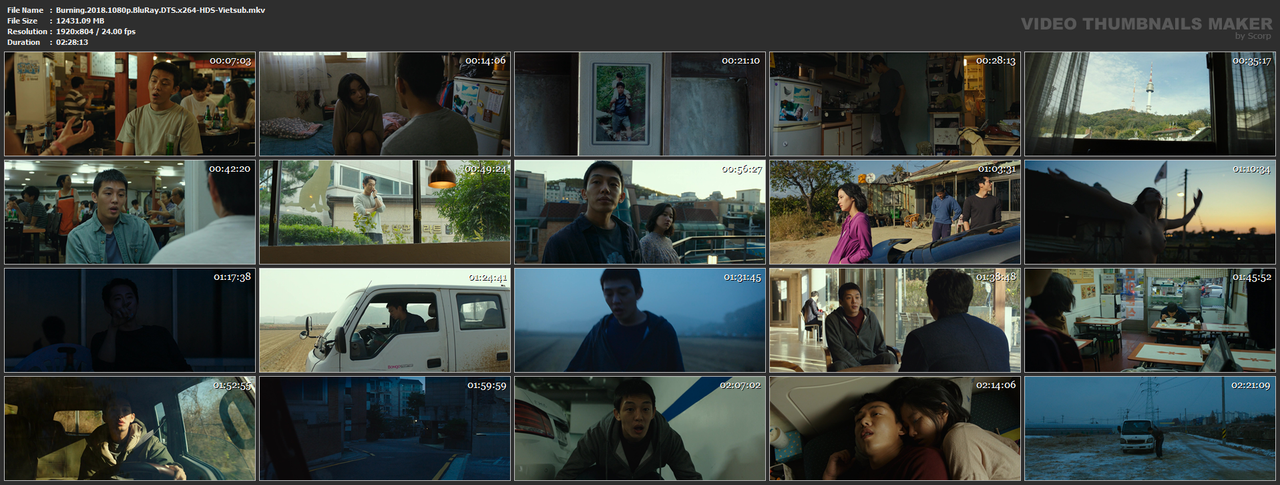Open the thumbnail stamped 01:59:59

(385, 428)
